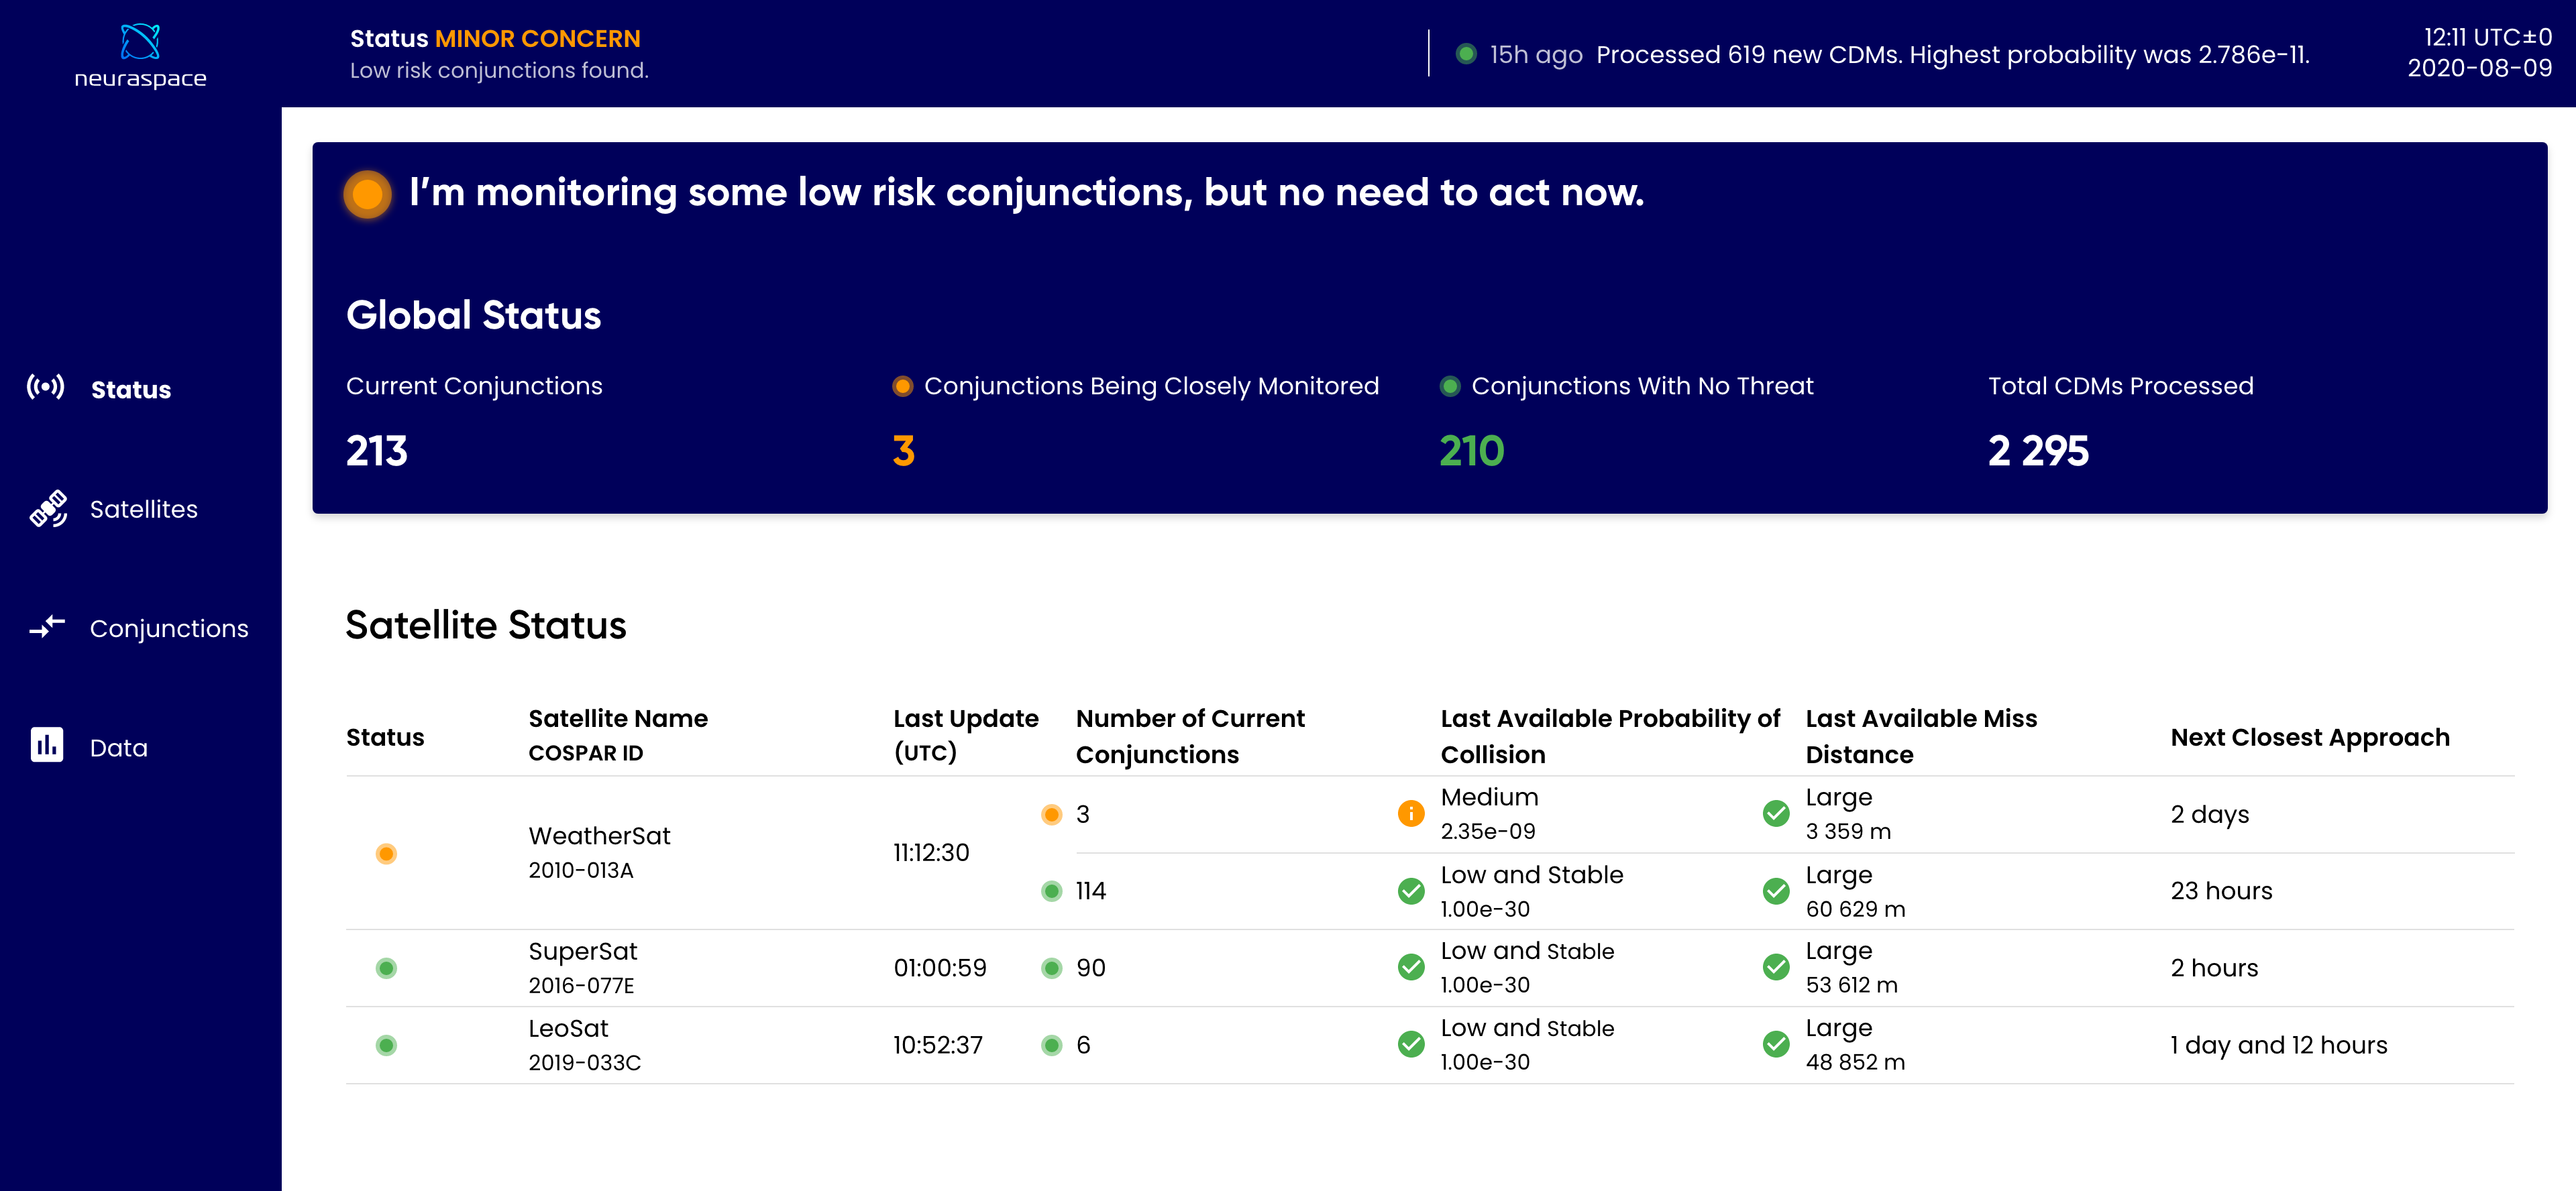Click the green status dot for LeoSat
This screenshot has height=1191, width=2576.
386,1045
